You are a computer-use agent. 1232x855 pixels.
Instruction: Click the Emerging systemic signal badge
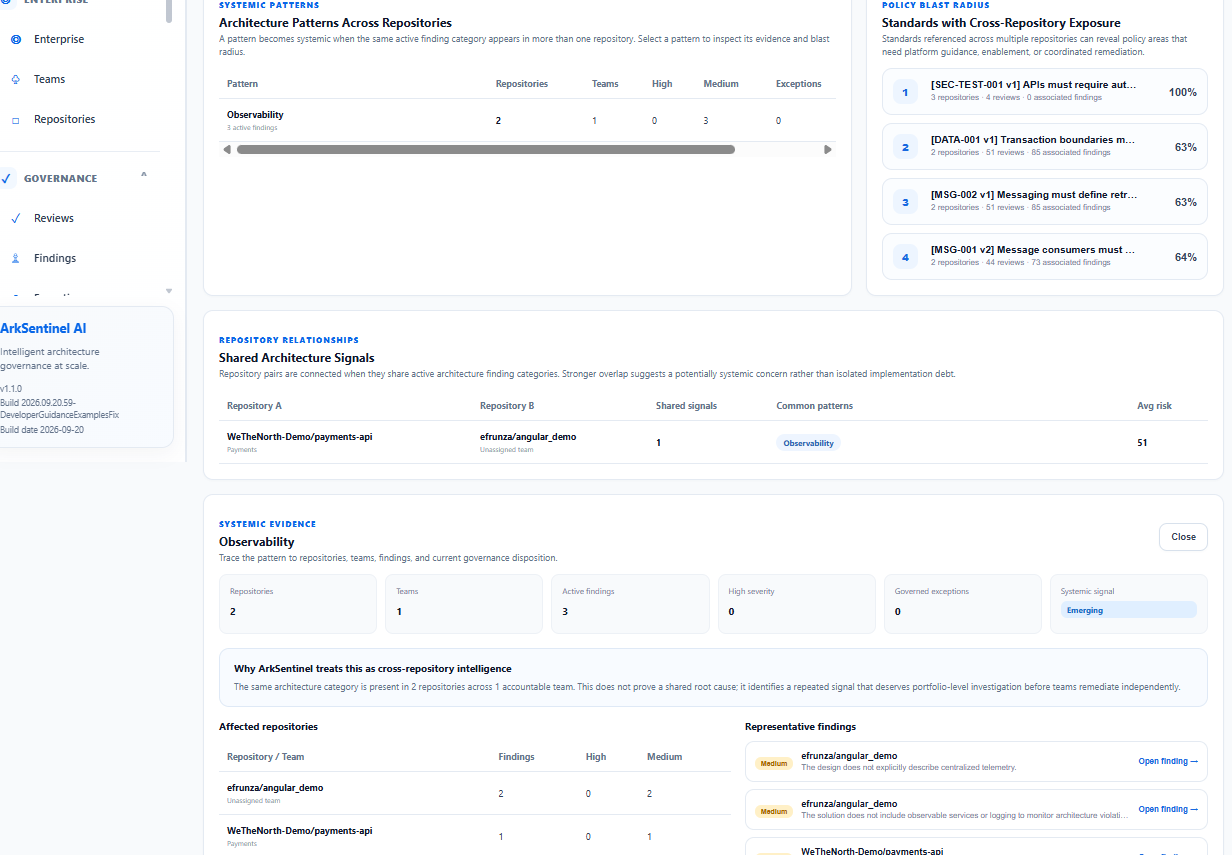pos(1128,610)
